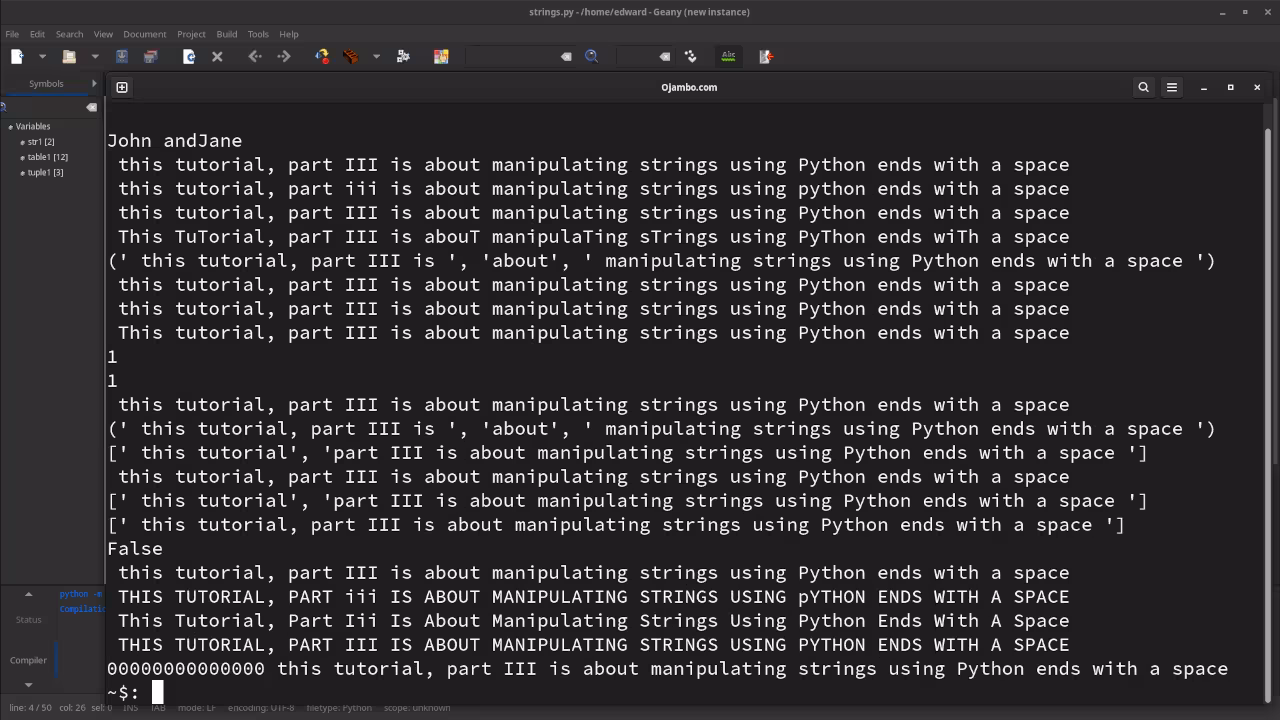Select str1 [2] in symbols tree
Screen dimensions: 1280x720
(41, 142)
